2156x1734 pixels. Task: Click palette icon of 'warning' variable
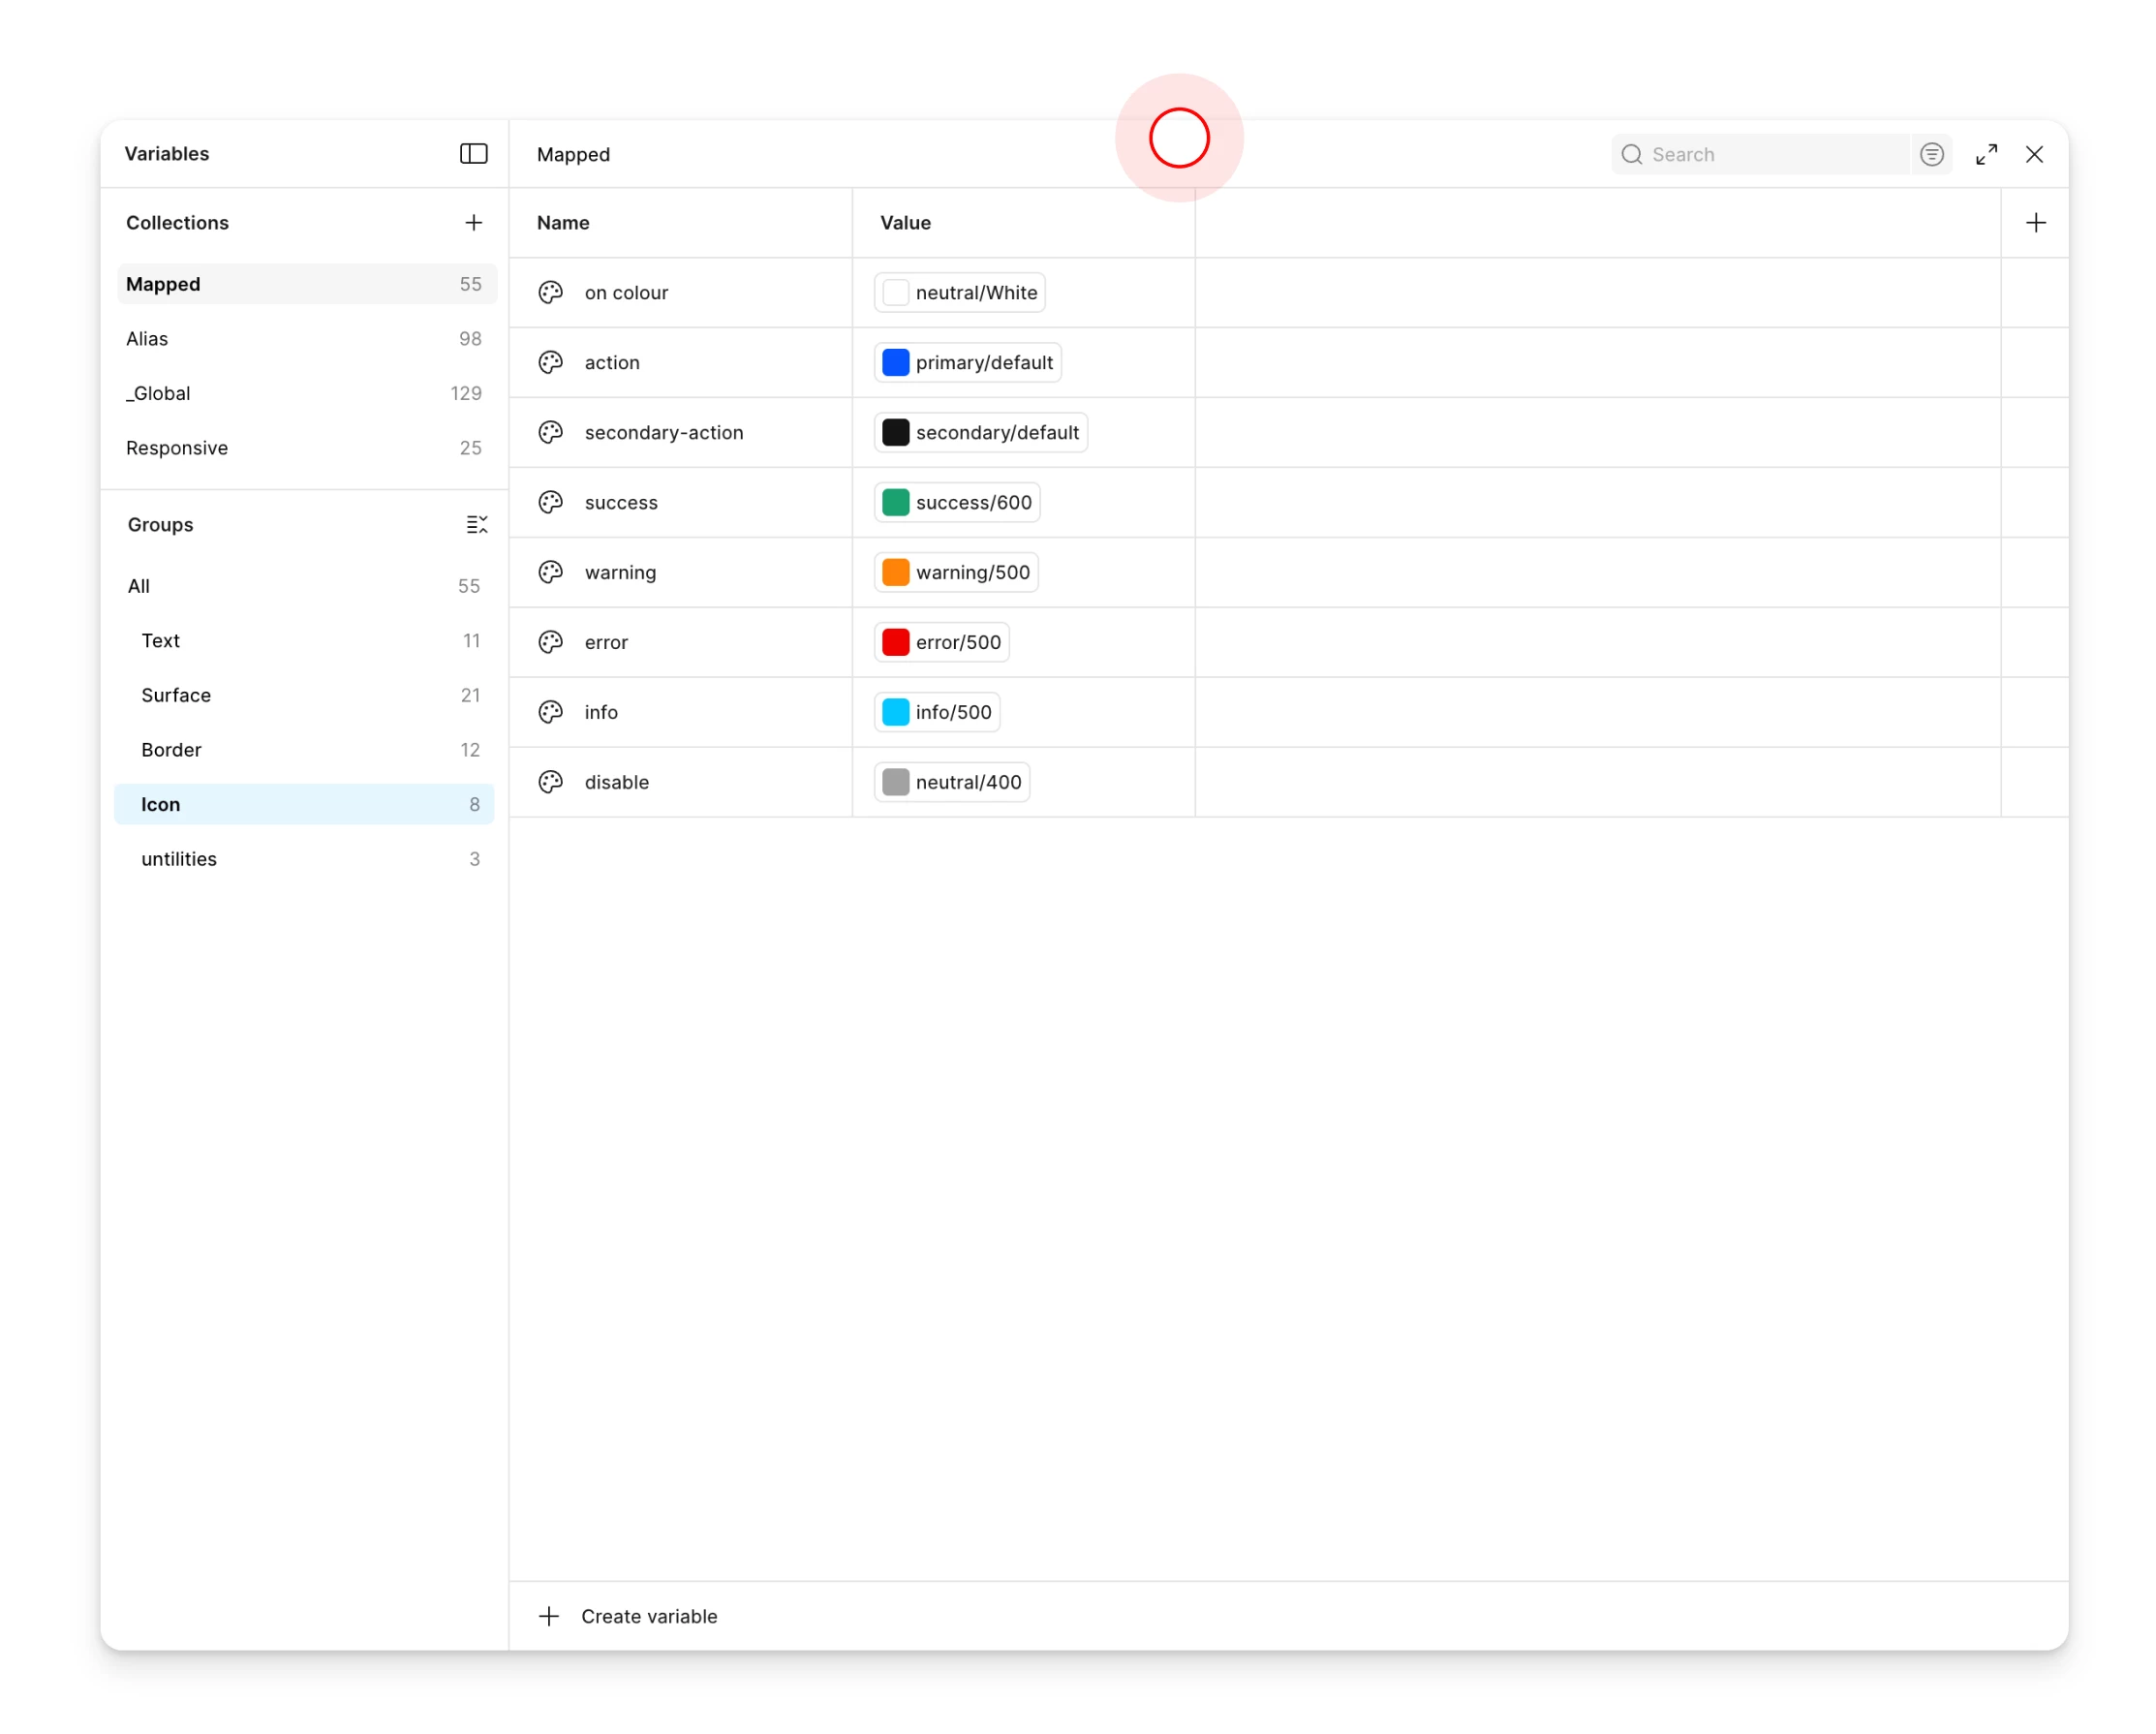(x=550, y=572)
